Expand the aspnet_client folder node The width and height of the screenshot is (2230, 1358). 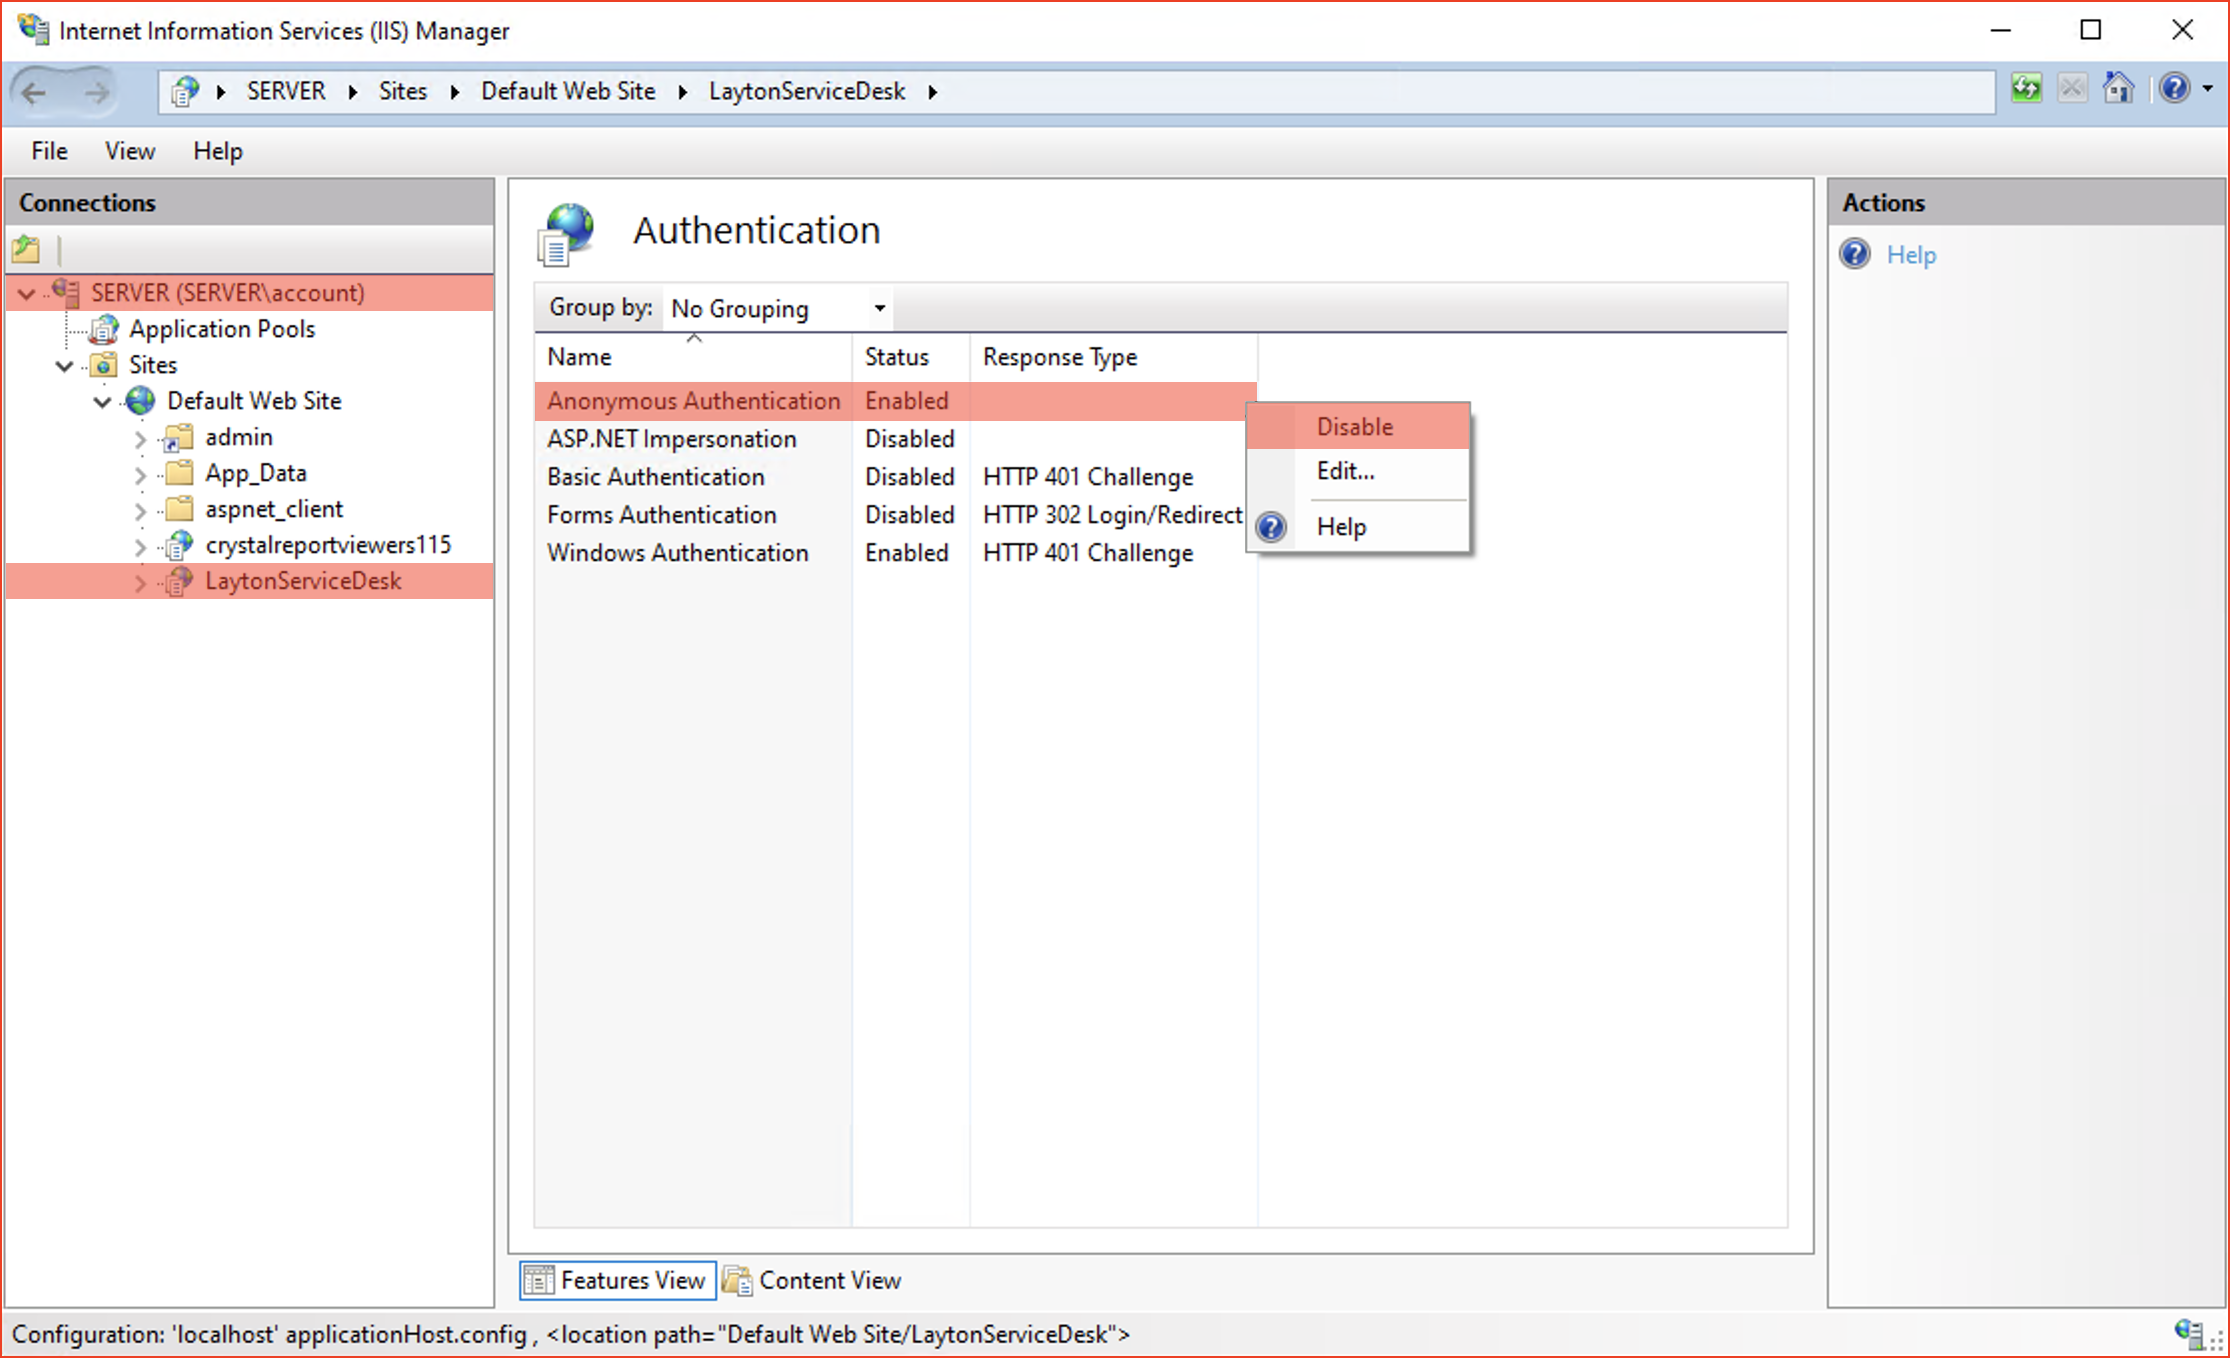[x=141, y=510]
